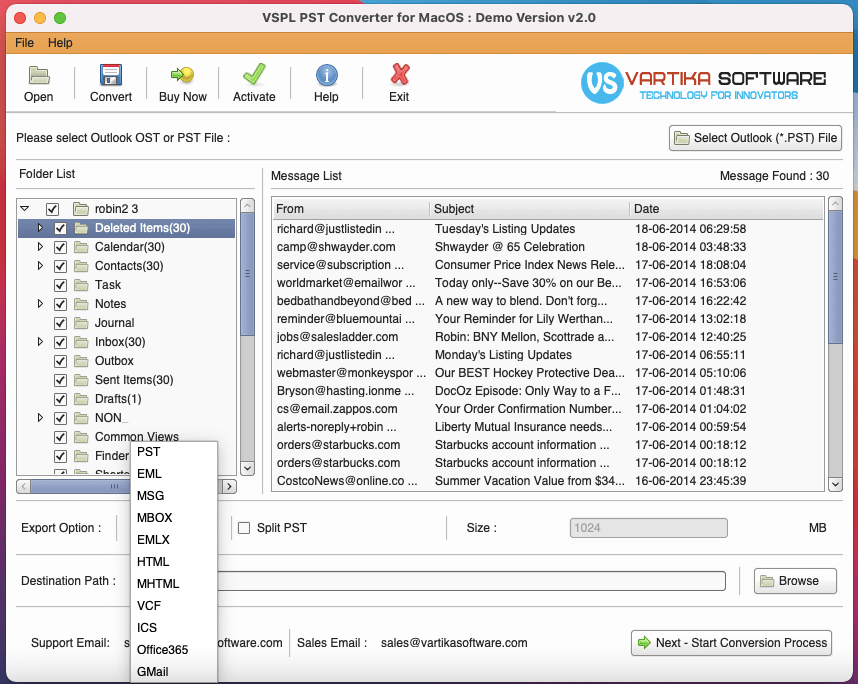Click the Size input field showing 1024
This screenshot has height=684, width=858.
click(648, 528)
